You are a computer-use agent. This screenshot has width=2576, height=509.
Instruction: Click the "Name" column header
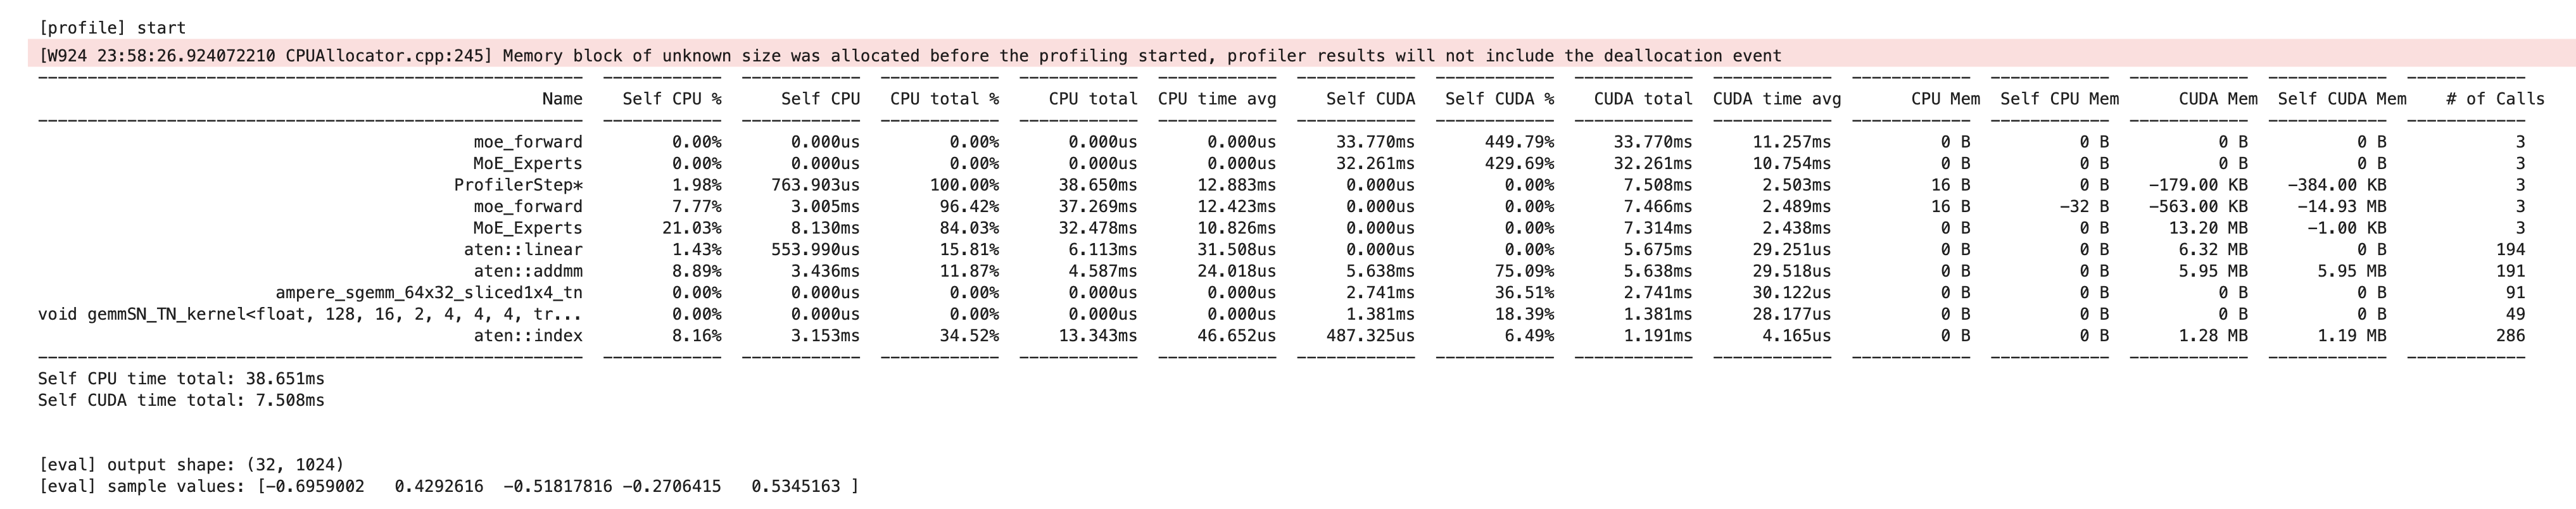(x=561, y=99)
